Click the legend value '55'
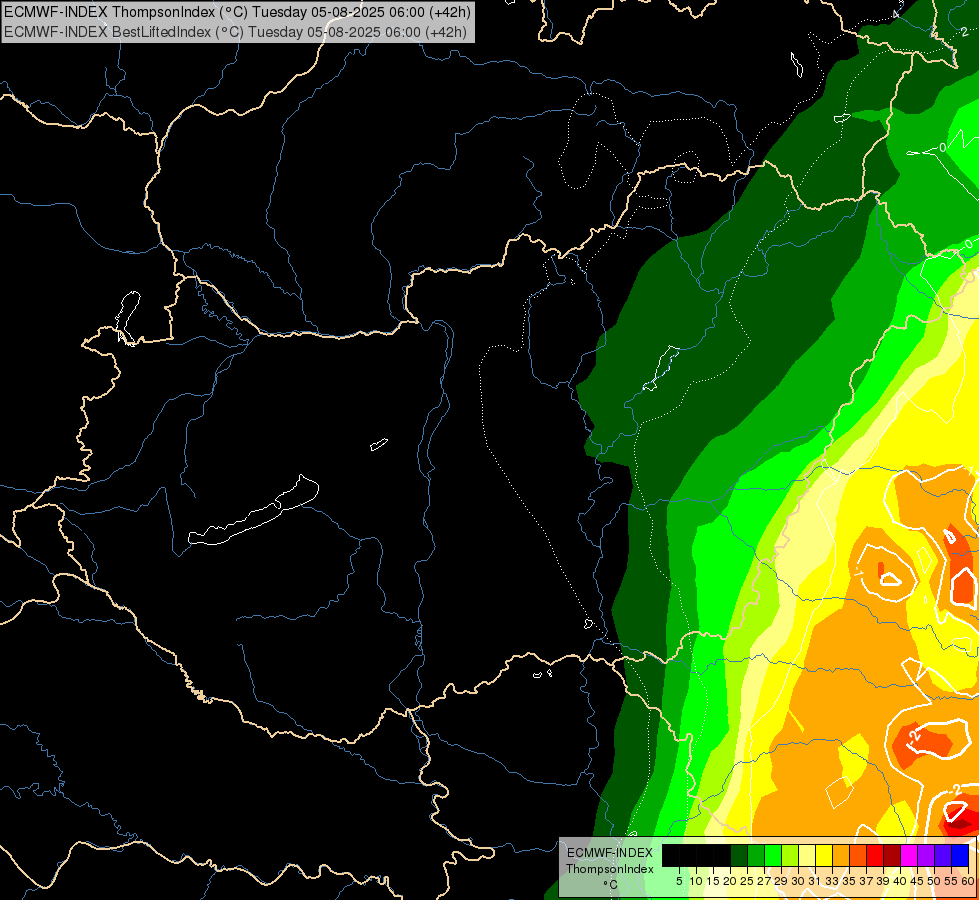979x900 pixels. (951, 881)
